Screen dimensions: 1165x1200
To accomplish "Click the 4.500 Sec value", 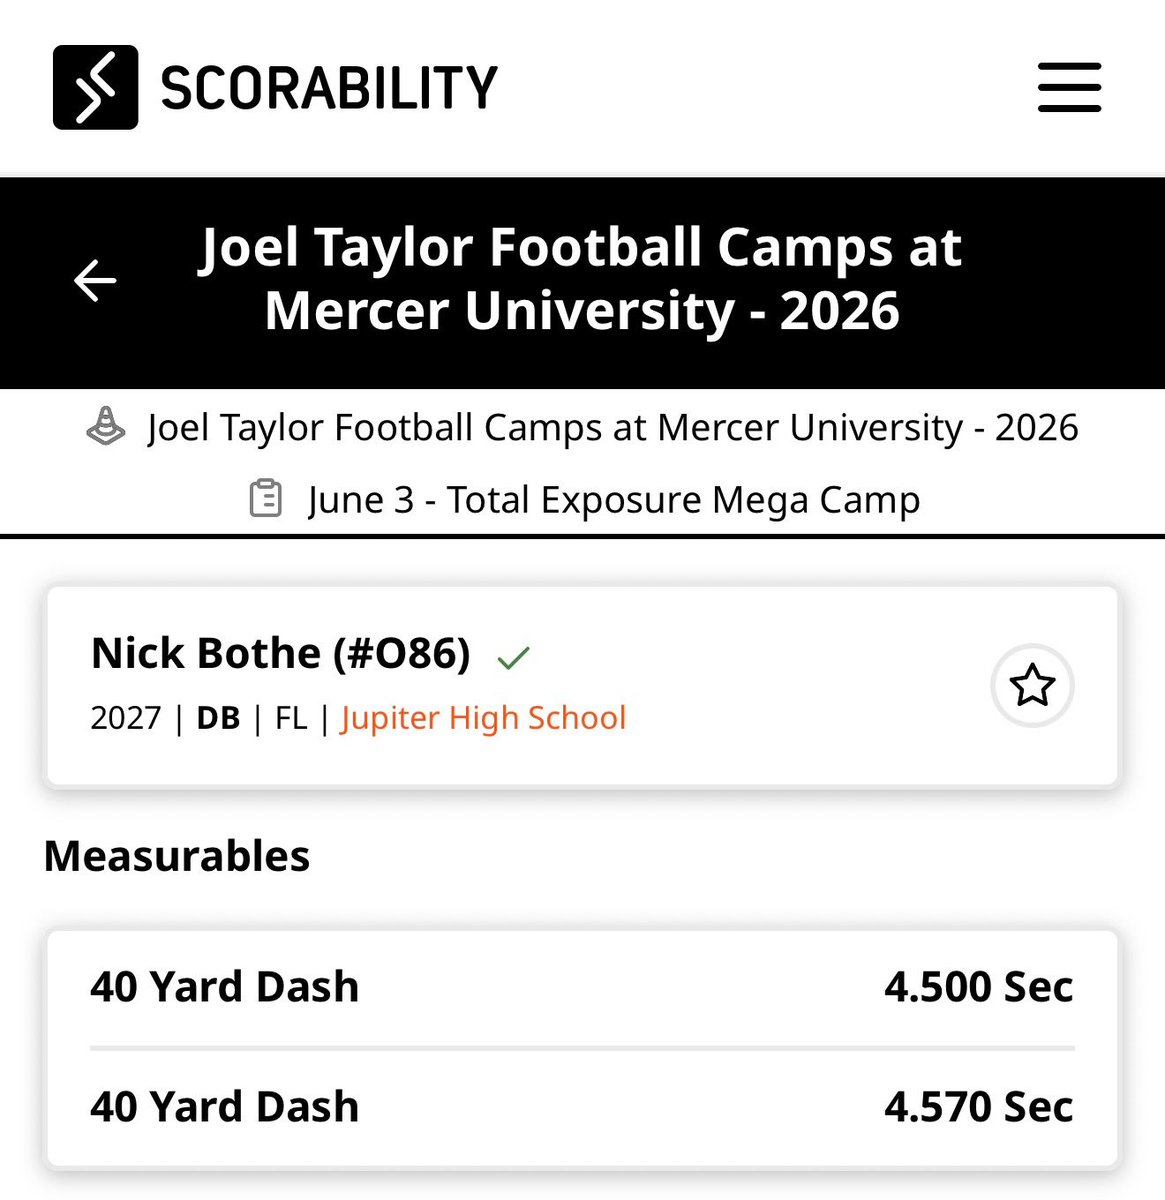I will click(x=979, y=987).
